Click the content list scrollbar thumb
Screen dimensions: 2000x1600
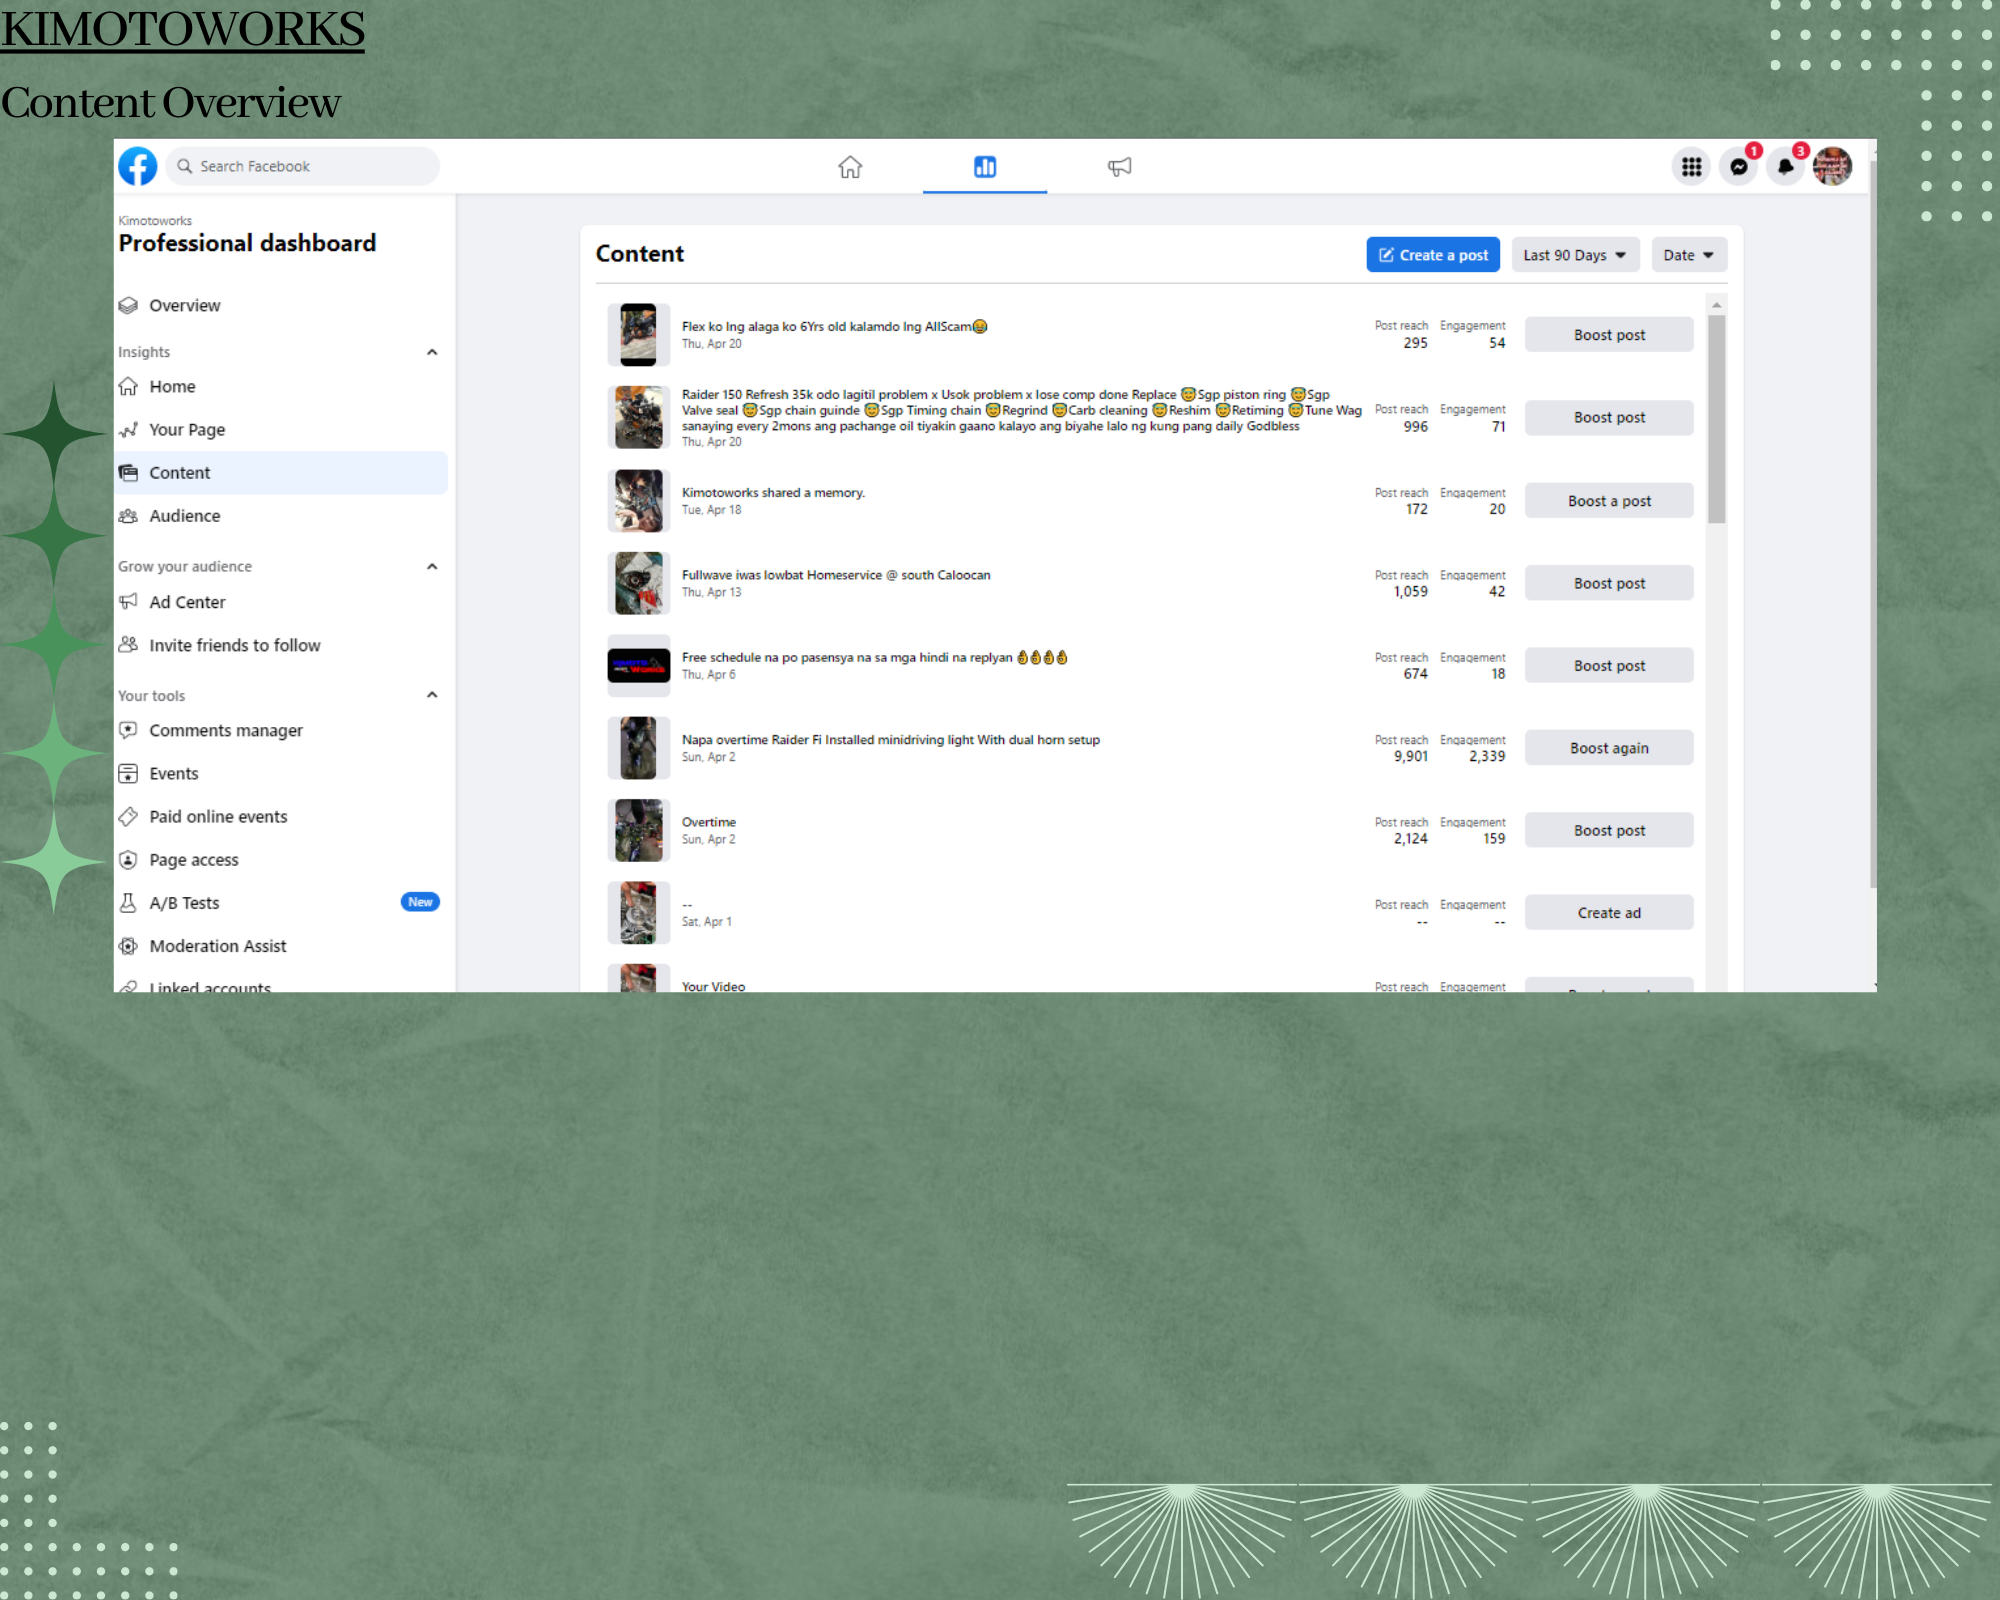[x=1716, y=419]
